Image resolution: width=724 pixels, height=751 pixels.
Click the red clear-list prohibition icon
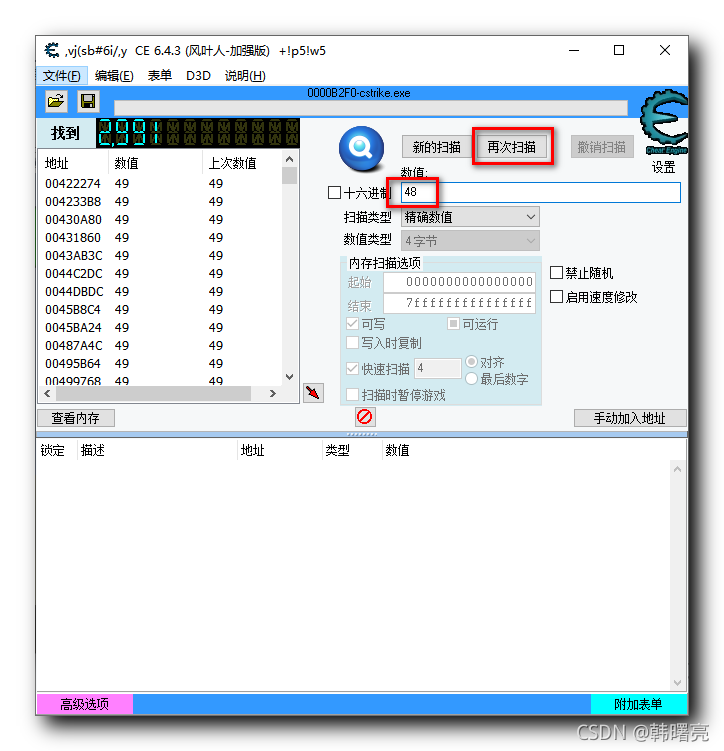pos(365,416)
